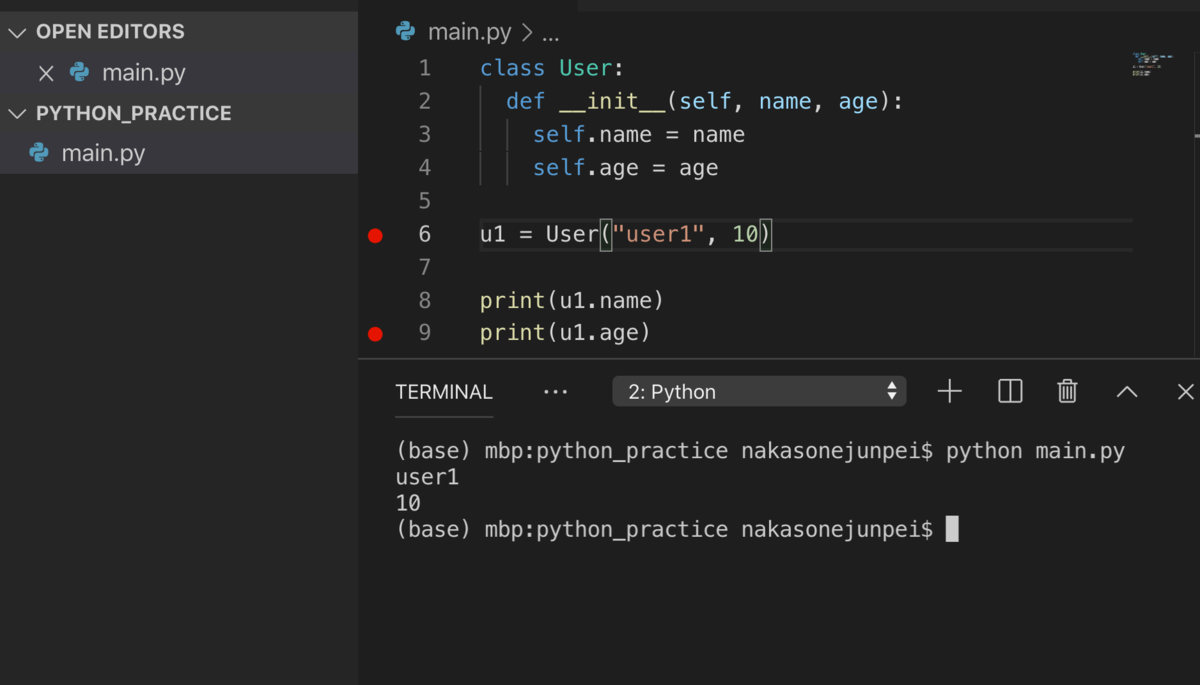Click line number 5 in the gutter

[x=425, y=201]
